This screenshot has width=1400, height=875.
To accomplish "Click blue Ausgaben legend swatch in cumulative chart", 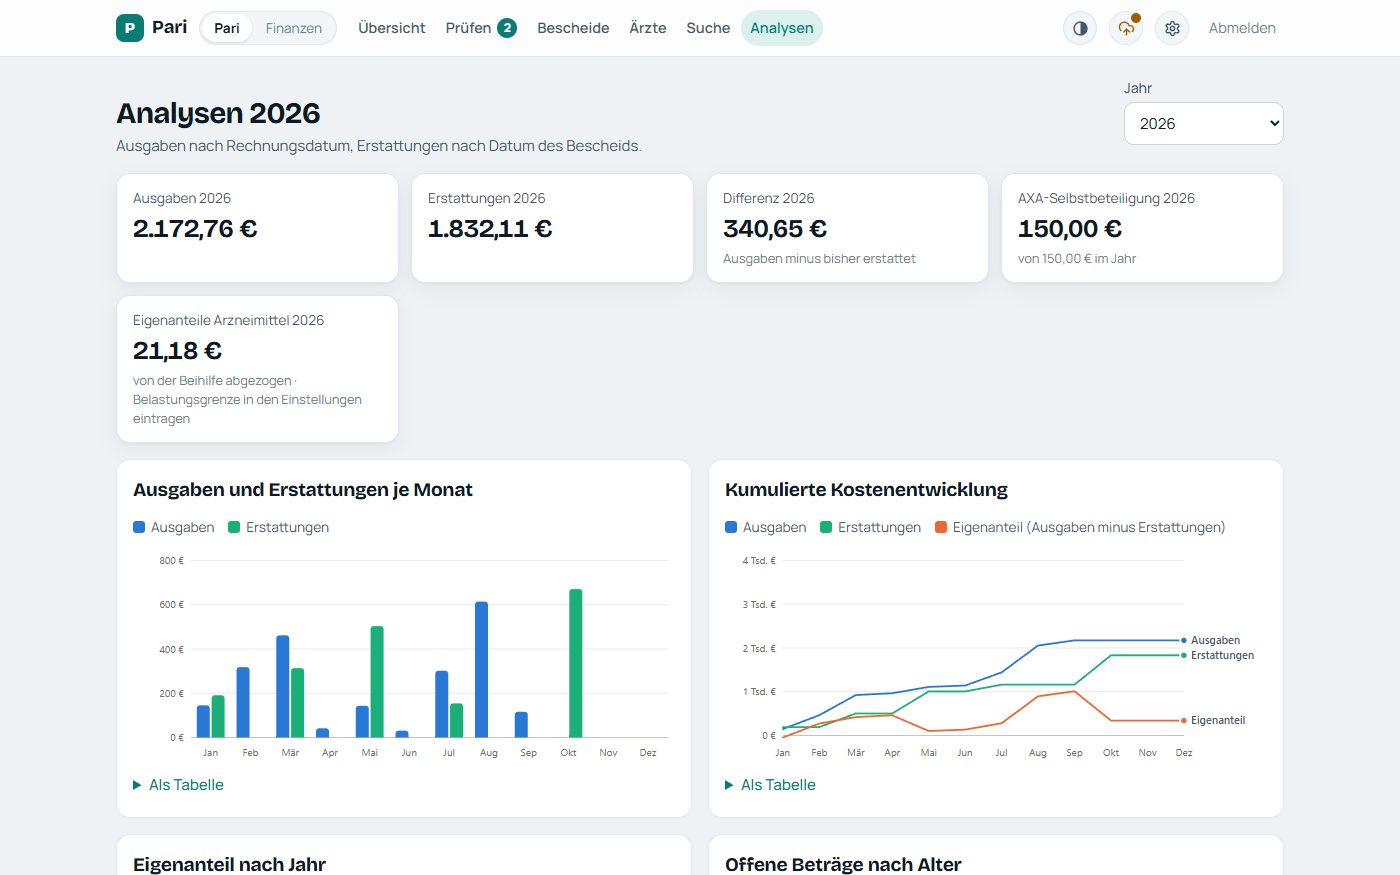I will (x=731, y=527).
